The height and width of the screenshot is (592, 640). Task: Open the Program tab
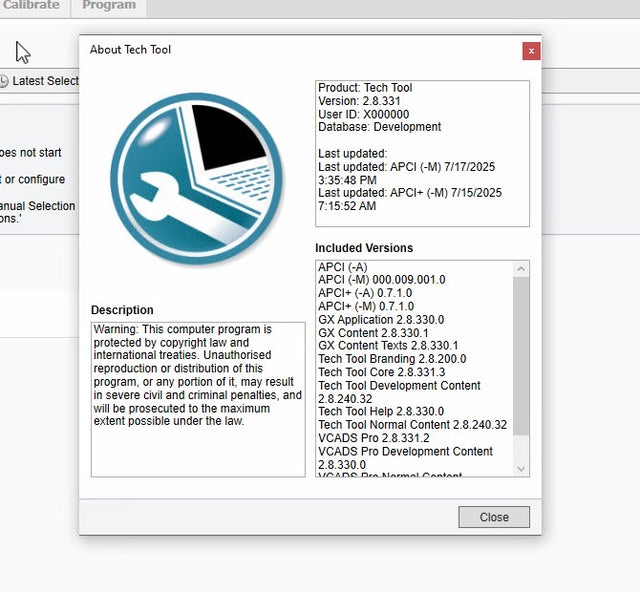click(x=109, y=6)
